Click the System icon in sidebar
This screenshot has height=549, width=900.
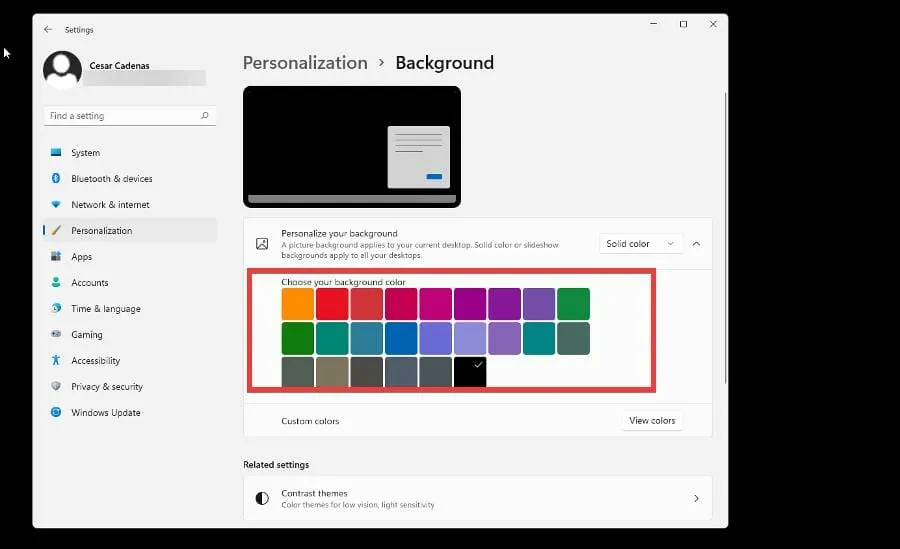(56, 153)
